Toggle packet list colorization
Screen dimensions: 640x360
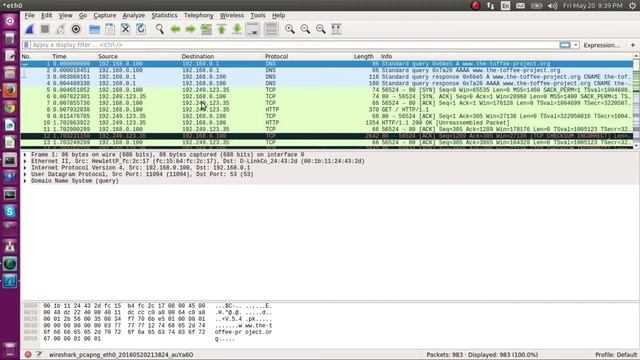click(271, 29)
